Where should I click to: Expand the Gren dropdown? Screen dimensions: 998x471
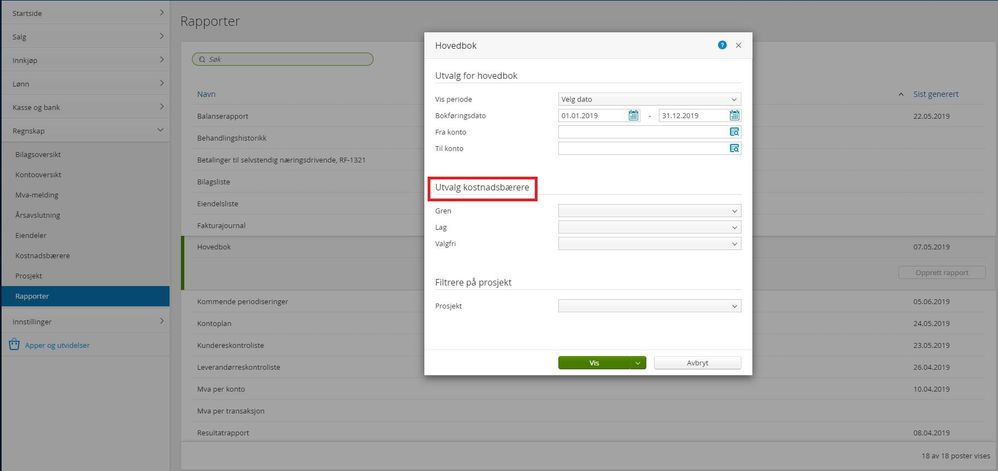(x=650, y=211)
